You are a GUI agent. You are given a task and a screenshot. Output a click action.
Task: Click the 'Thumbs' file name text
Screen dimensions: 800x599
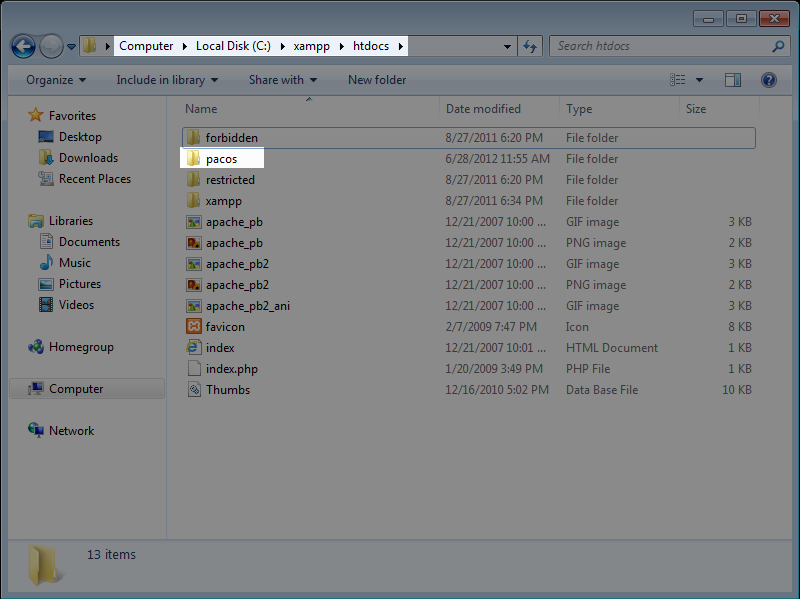(228, 390)
